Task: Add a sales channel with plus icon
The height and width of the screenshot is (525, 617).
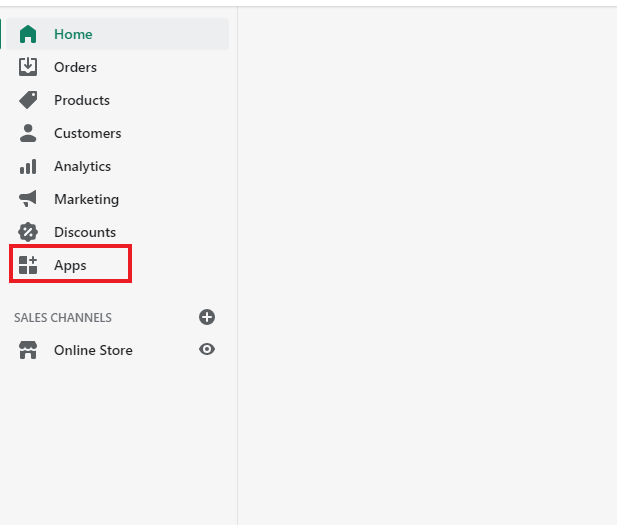Action: (x=207, y=317)
